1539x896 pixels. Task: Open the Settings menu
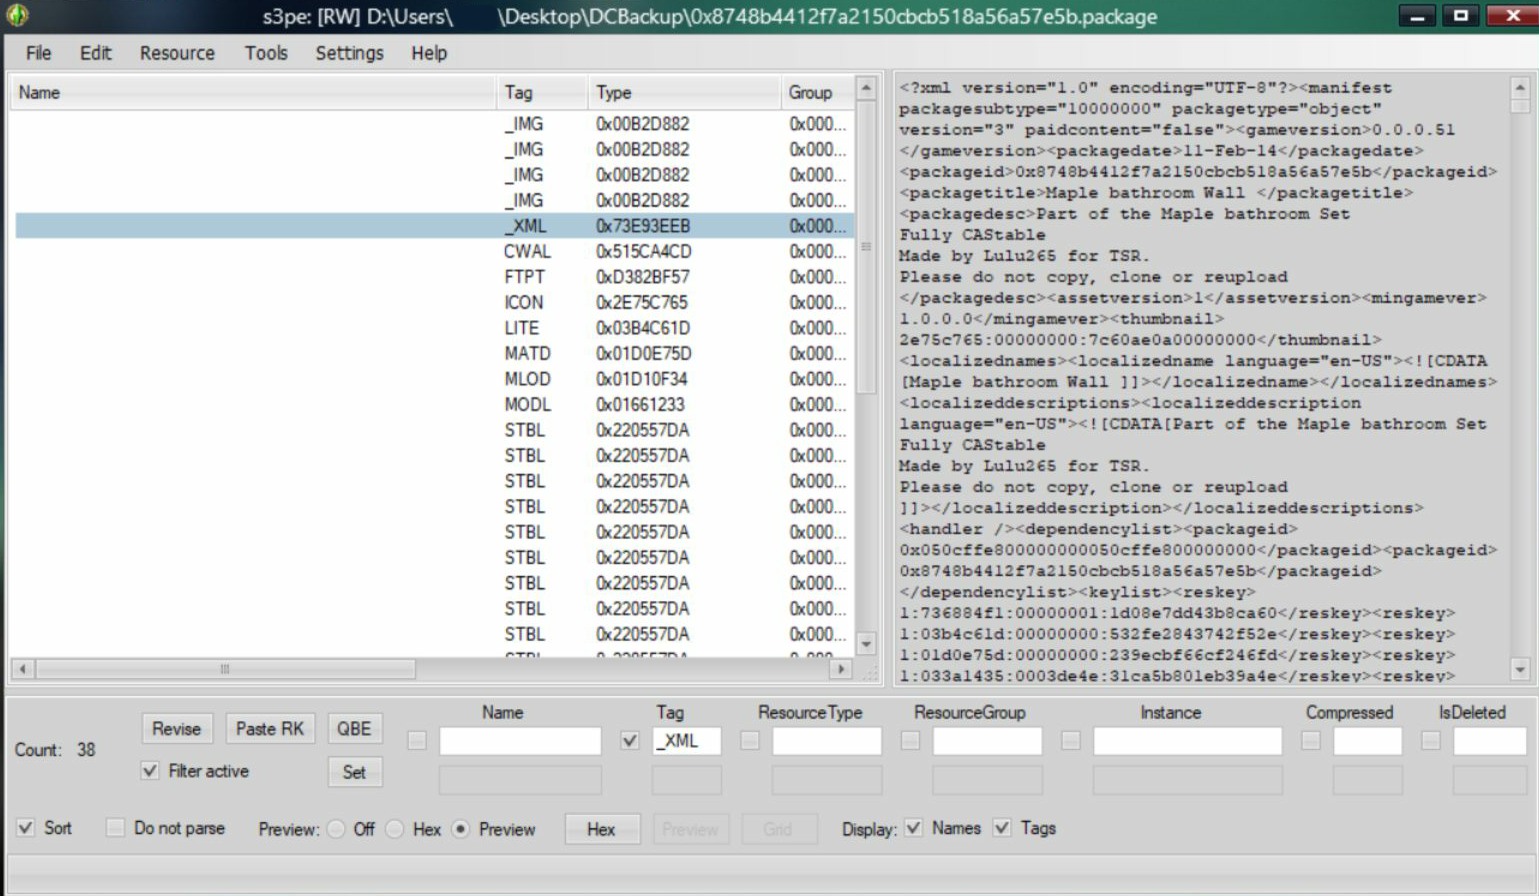point(349,53)
